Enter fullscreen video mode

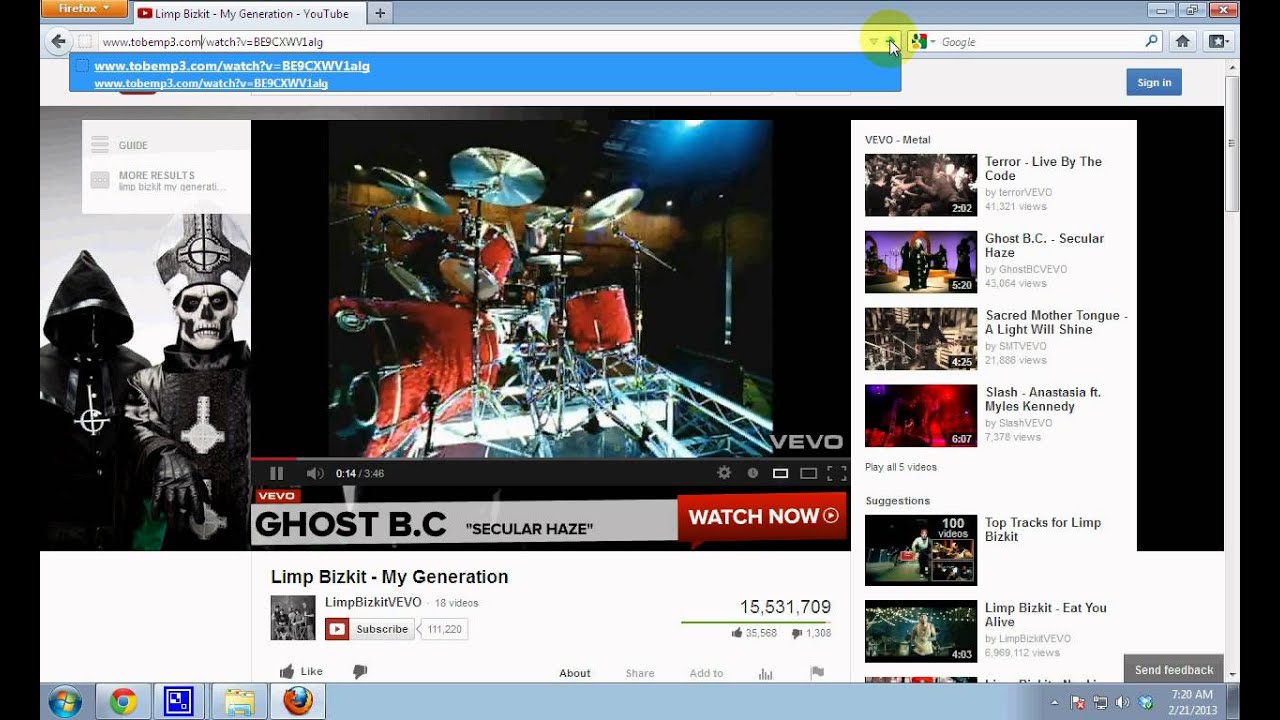[x=837, y=473]
